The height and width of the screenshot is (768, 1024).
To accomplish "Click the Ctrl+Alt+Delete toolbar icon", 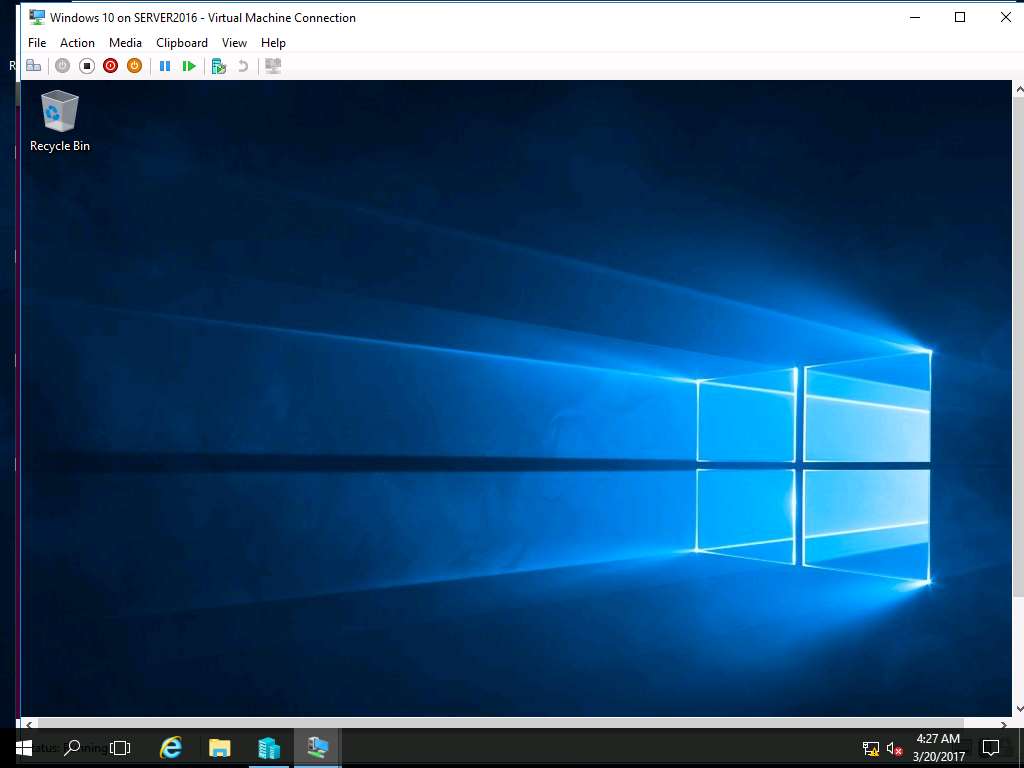I will (33, 66).
